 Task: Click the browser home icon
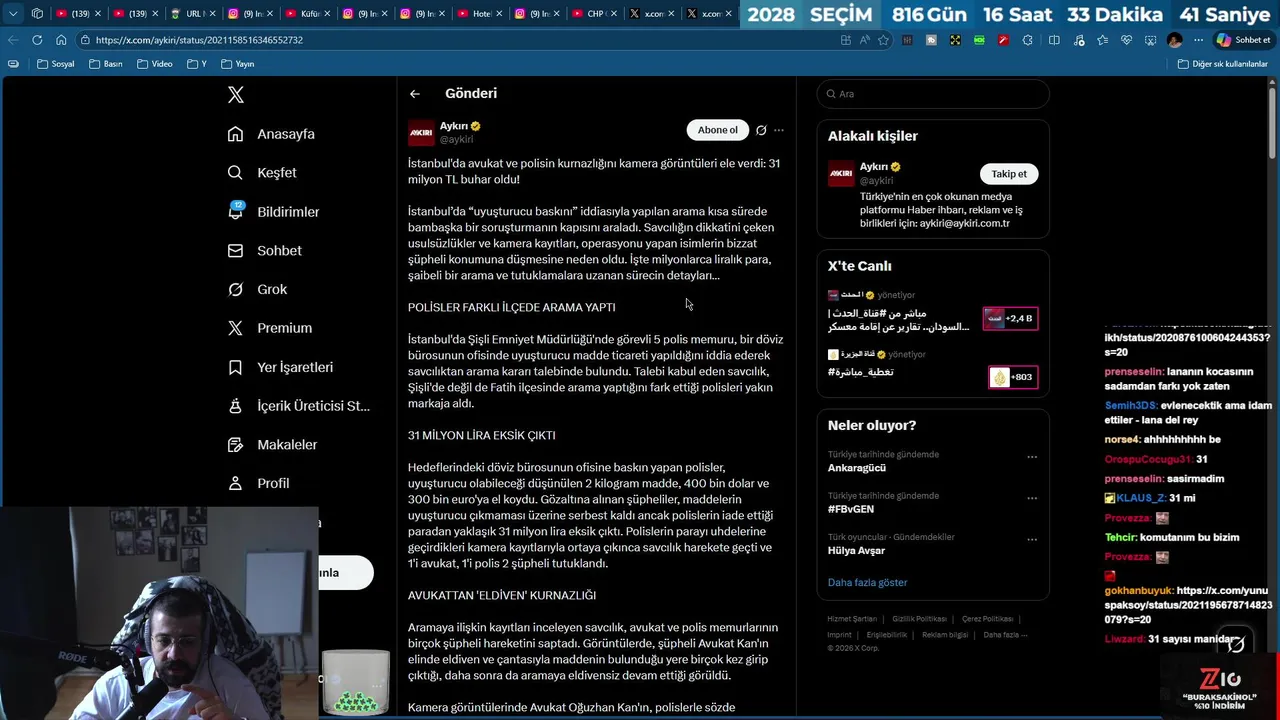pyautogui.click(x=61, y=40)
